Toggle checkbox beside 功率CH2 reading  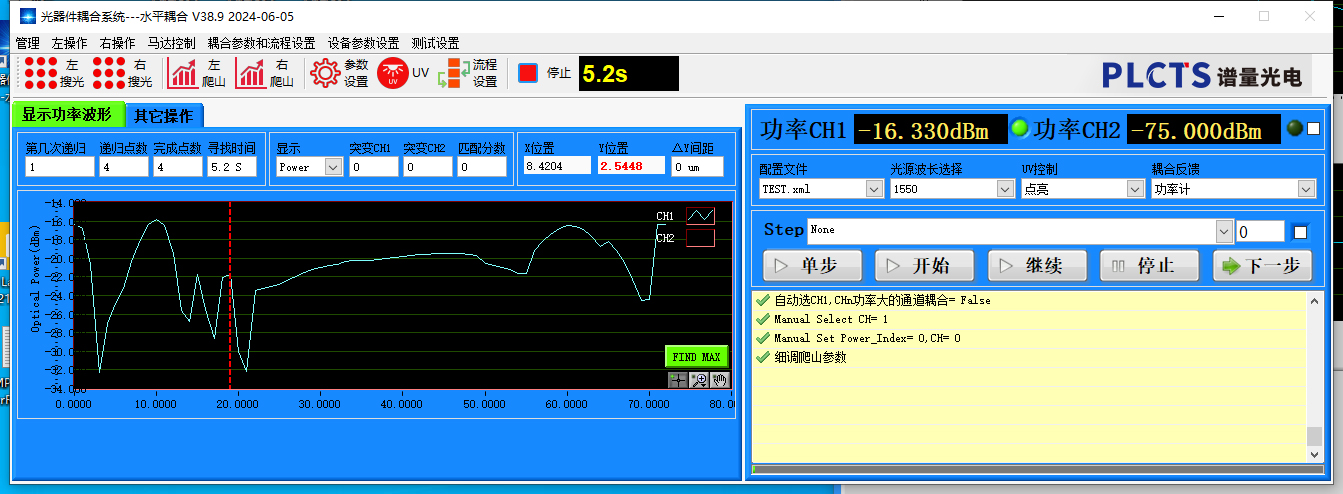click(x=1314, y=129)
